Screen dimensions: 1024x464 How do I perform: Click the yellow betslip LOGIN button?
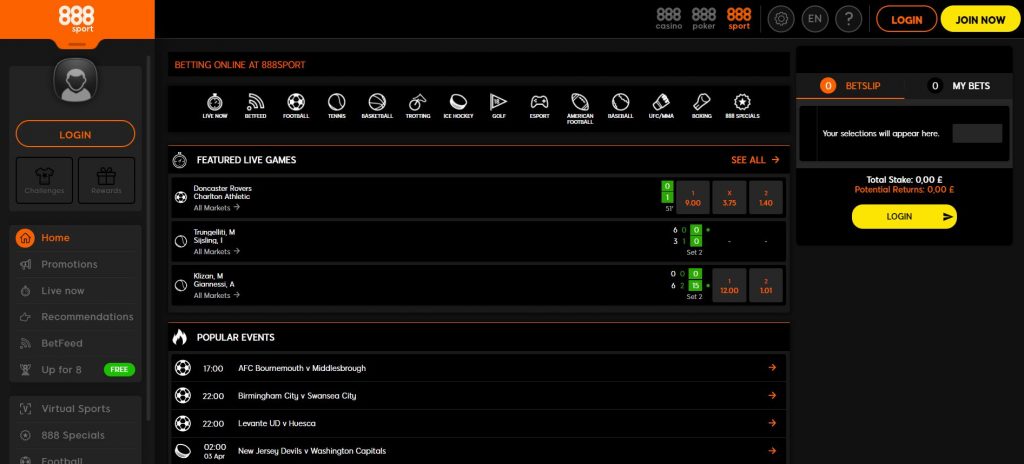[904, 216]
